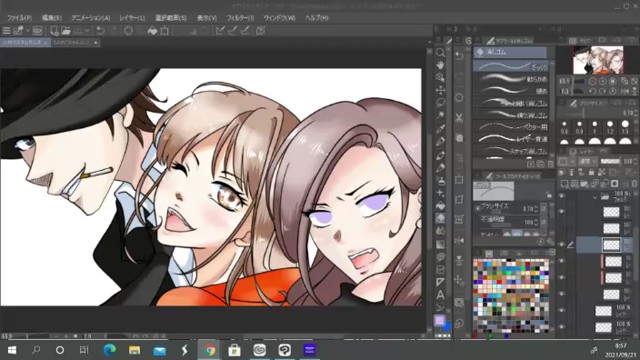Open dropdown arrow next to Save icon
The image size is (640, 360).
[87, 31]
